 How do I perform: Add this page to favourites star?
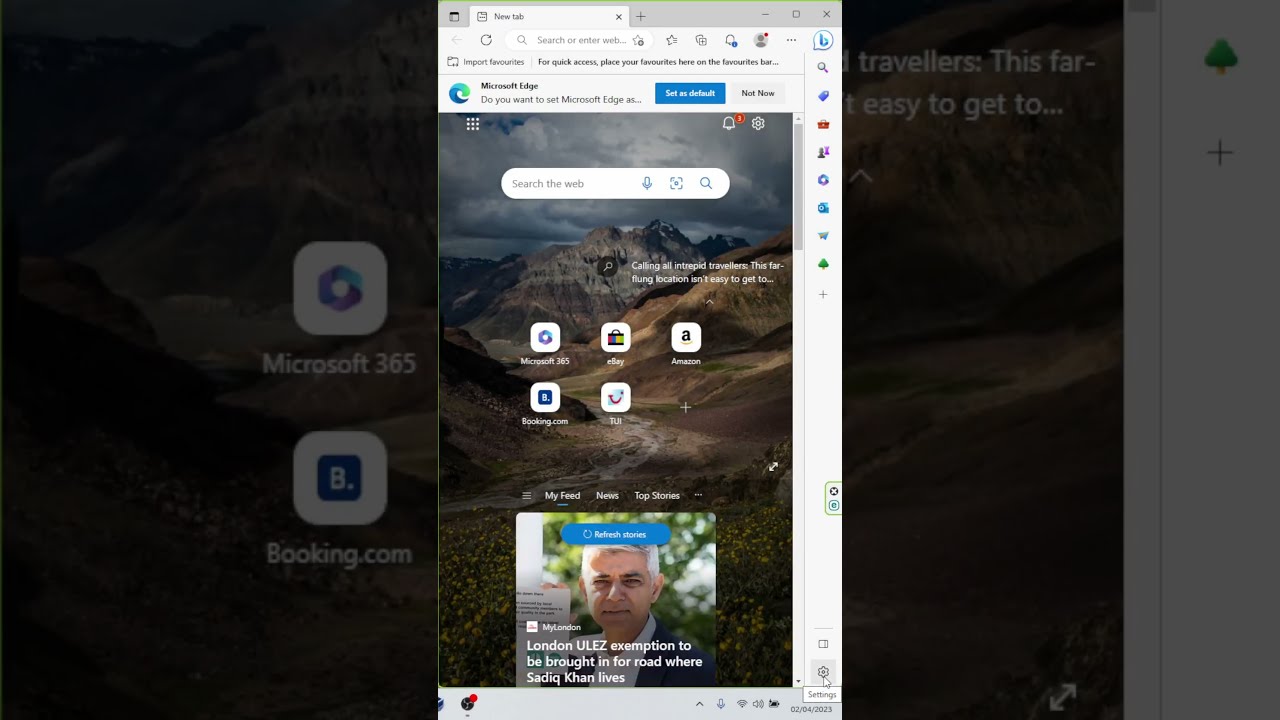pyautogui.click(x=638, y=40)
